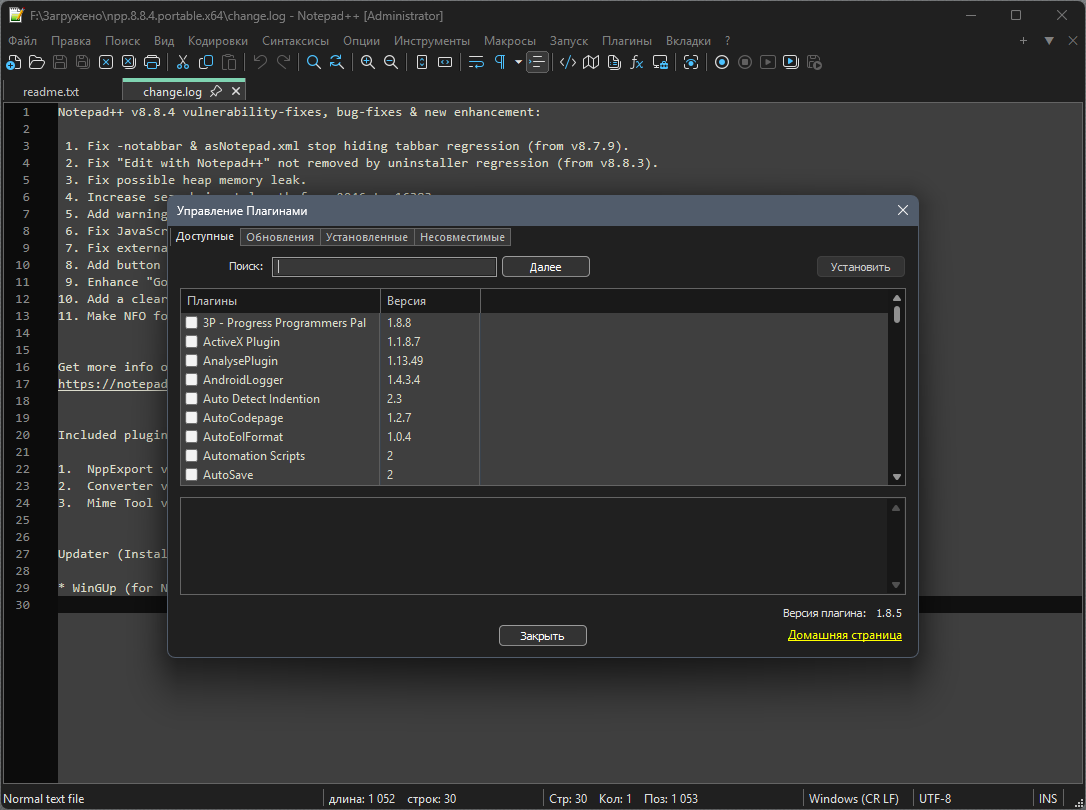Click the plugin list scrollbar thumb
1086x810 pixels.
click(x=897, y=314)
